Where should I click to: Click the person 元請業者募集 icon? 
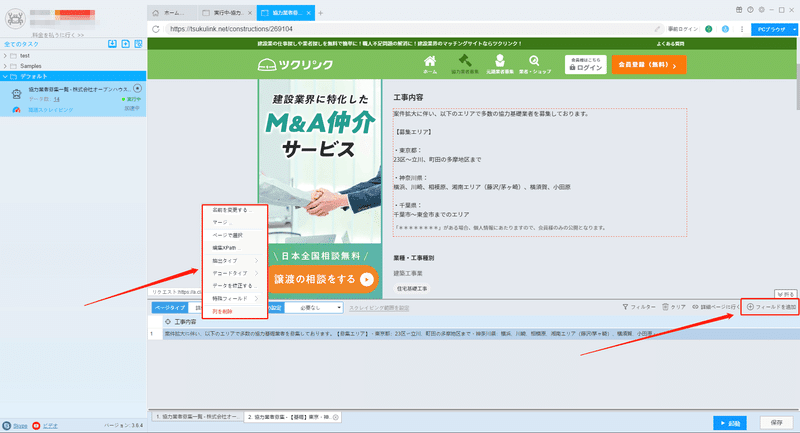click(499, 61)
